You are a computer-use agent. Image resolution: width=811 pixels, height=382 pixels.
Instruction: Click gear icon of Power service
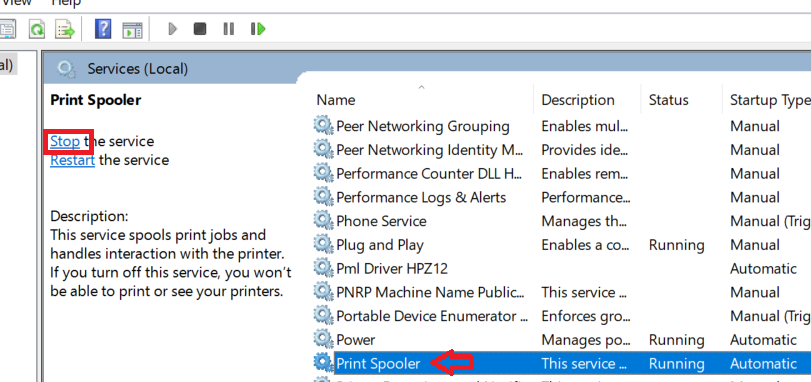pos(323,340)
